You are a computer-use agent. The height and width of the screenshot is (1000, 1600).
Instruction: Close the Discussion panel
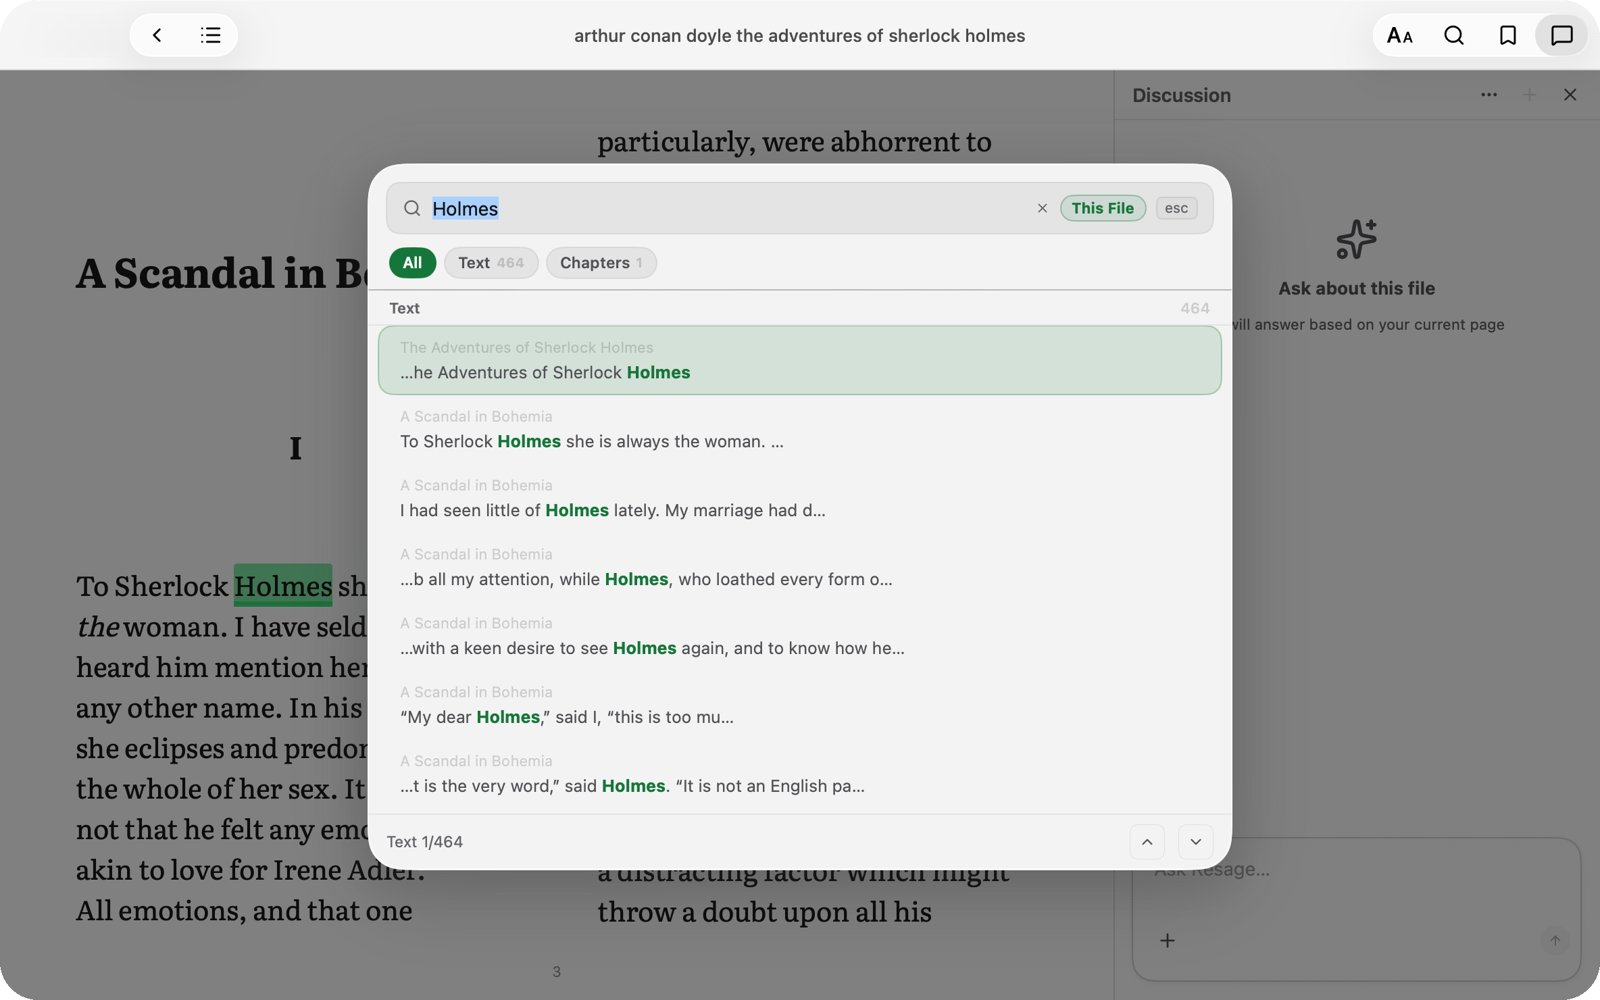[x=1570, y=95]
